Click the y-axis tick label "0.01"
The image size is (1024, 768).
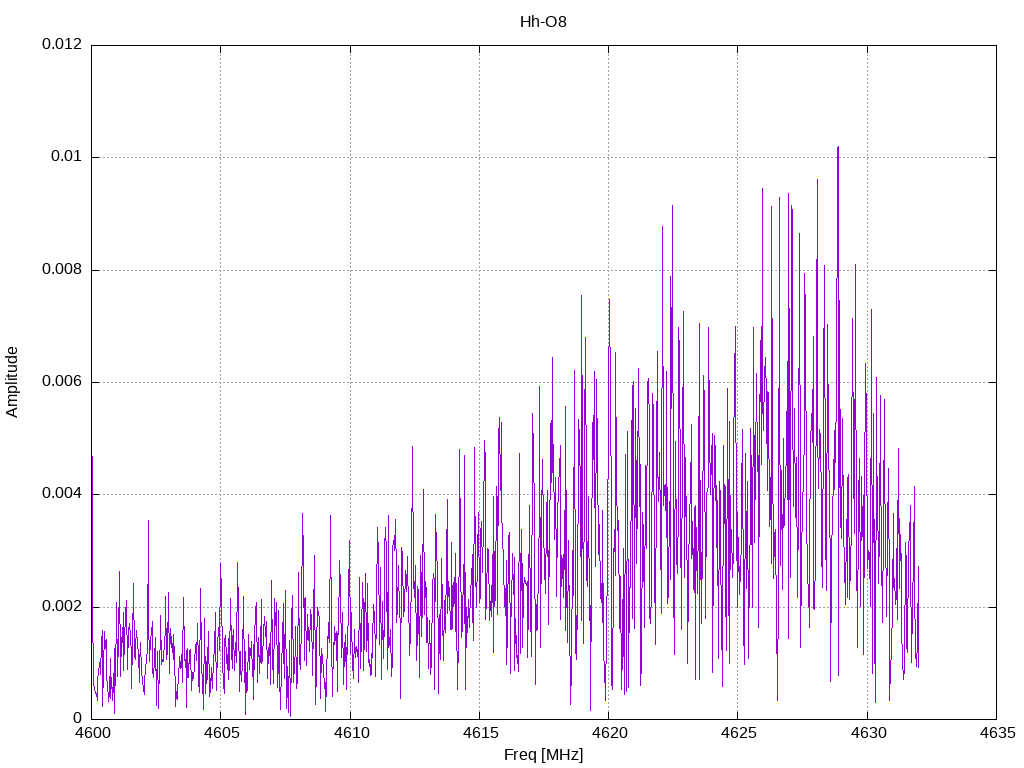[x=67, y=157]
